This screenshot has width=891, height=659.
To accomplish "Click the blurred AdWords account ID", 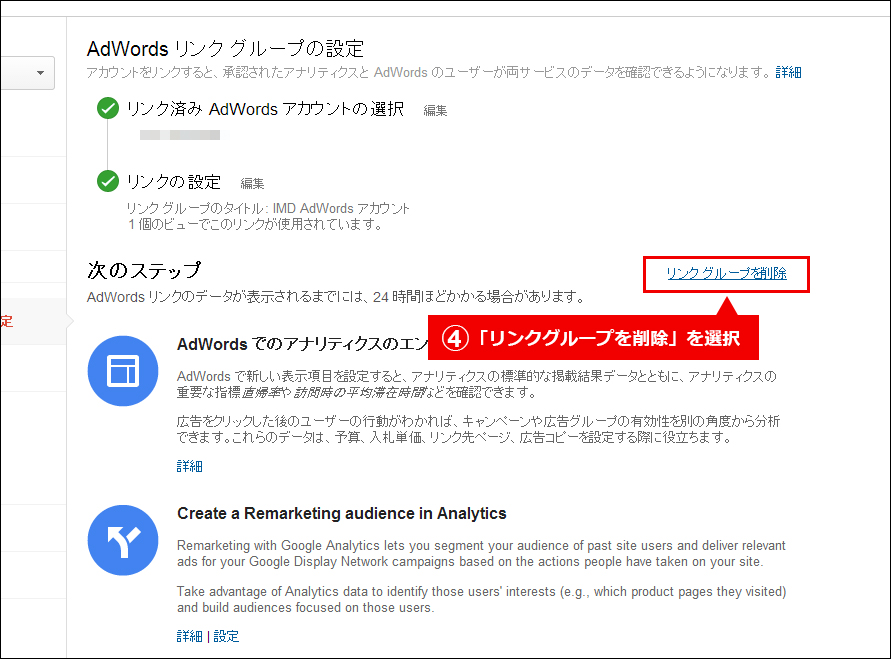I will (x=180, y=135).
